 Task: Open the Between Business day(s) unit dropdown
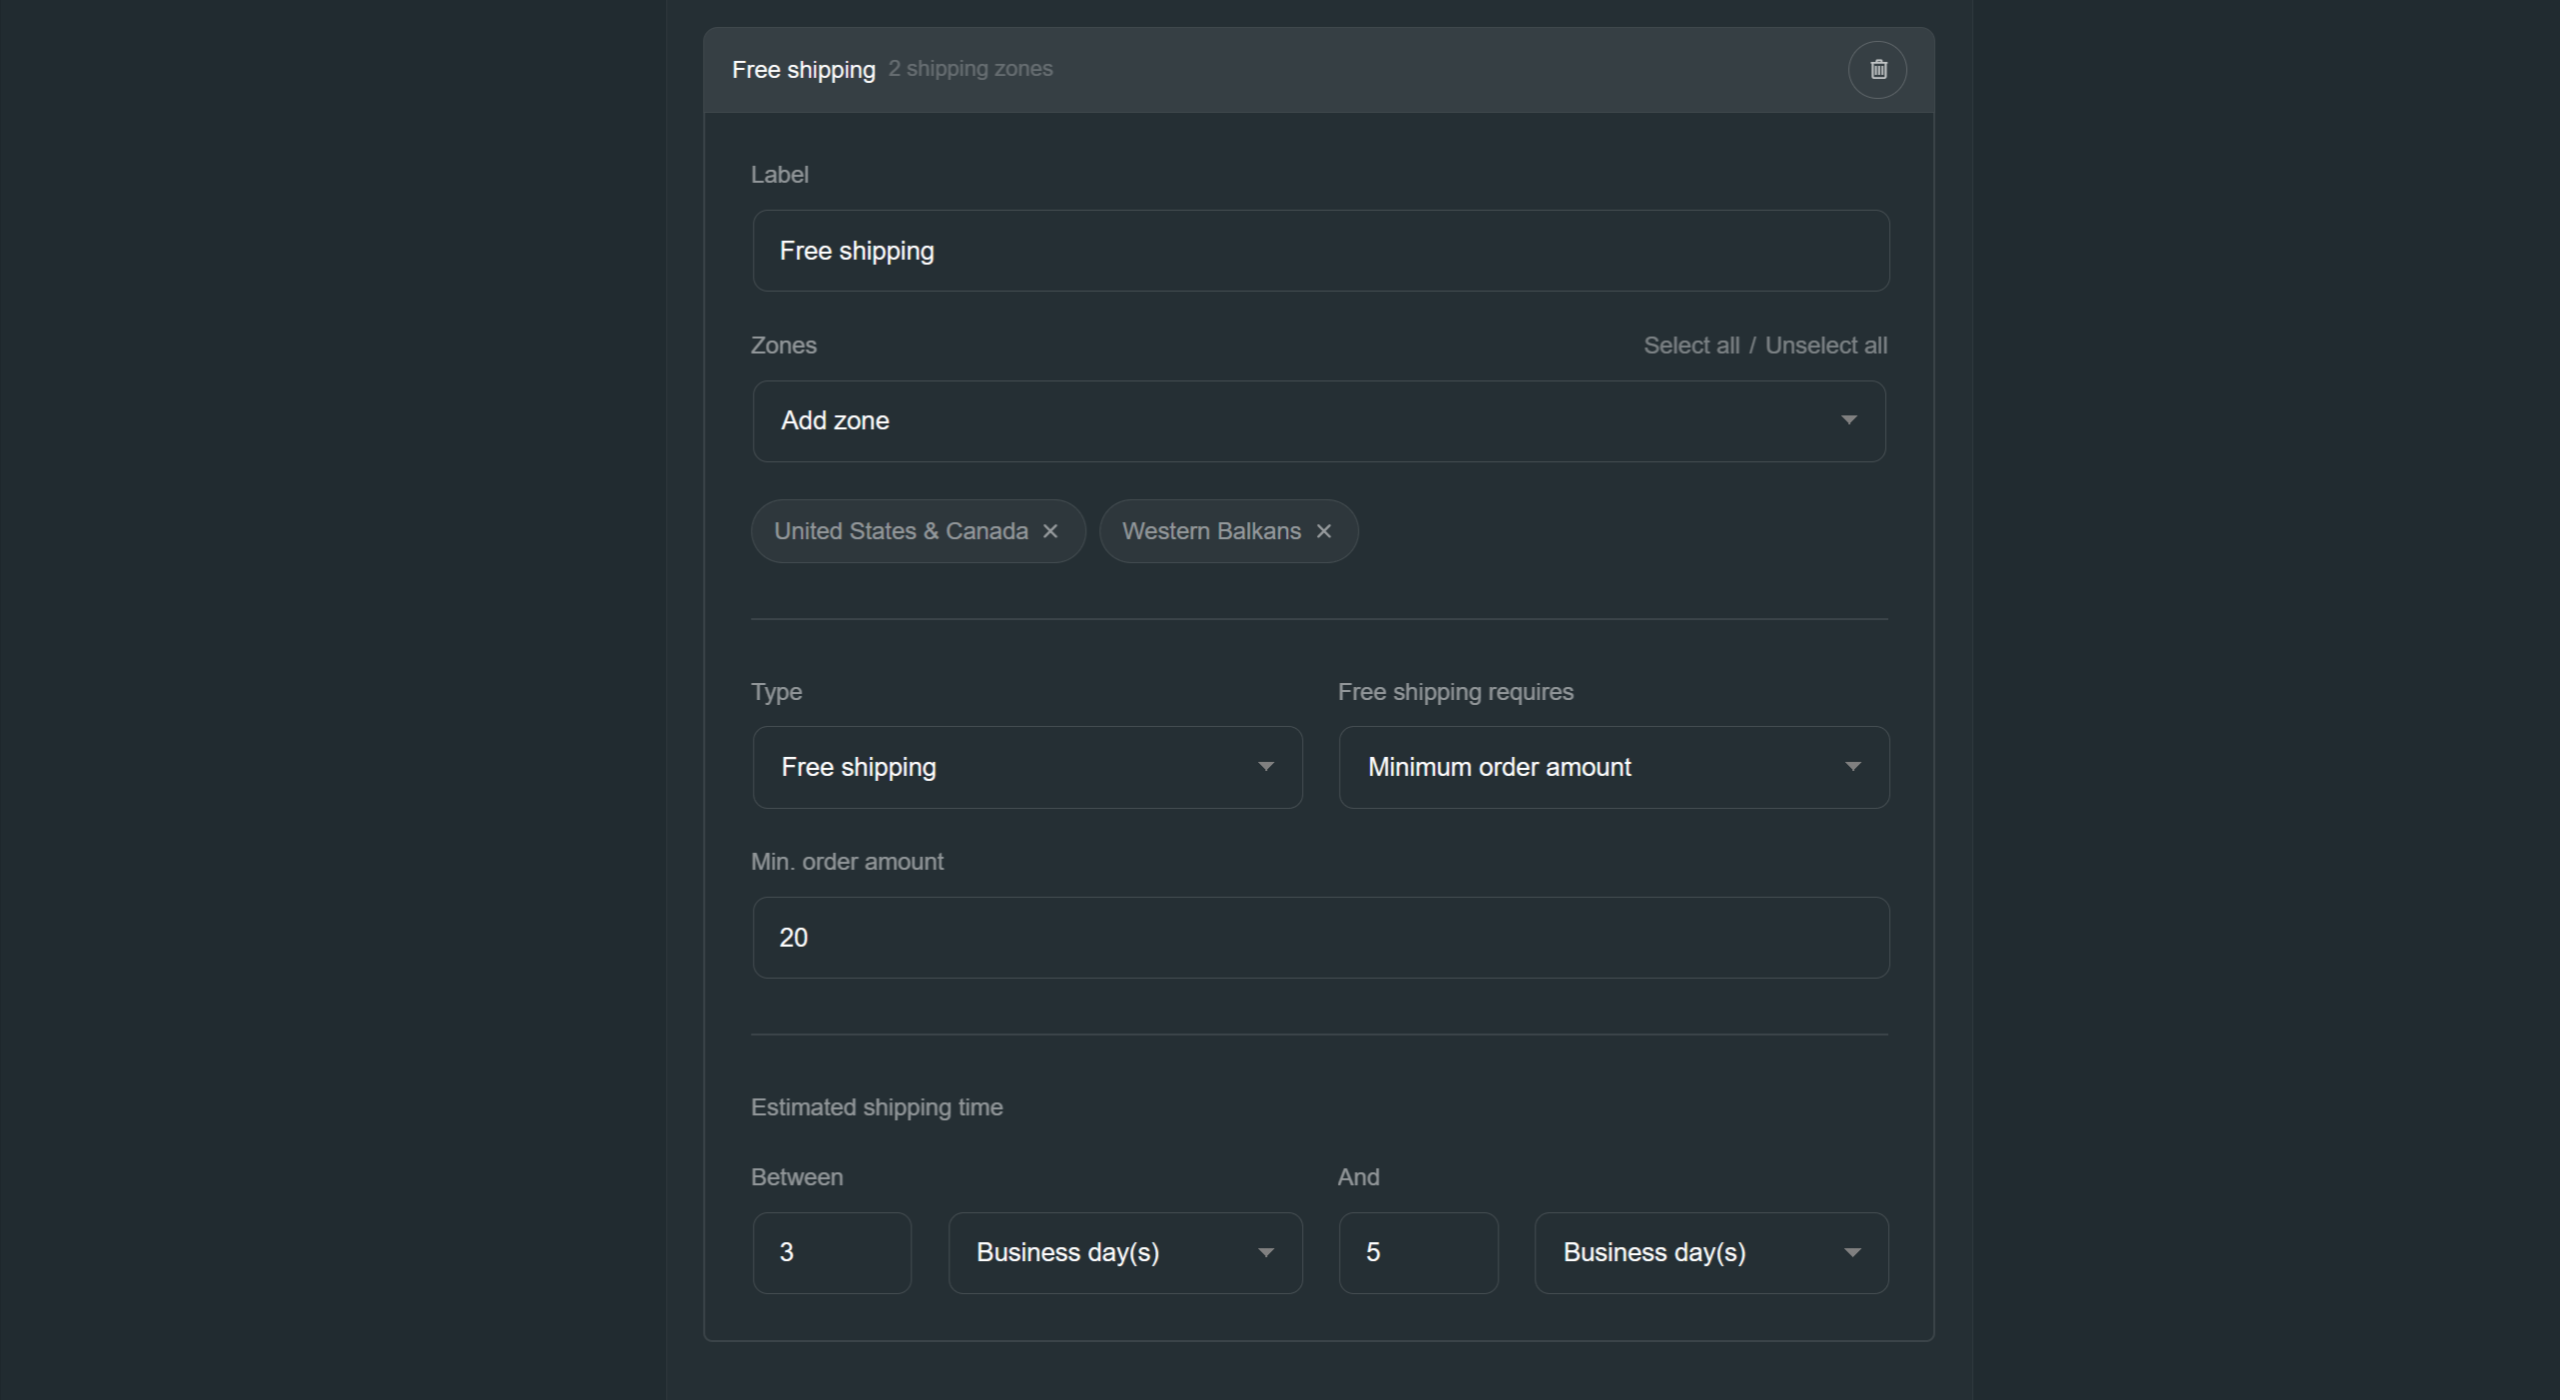[x=1124, y=1253]
